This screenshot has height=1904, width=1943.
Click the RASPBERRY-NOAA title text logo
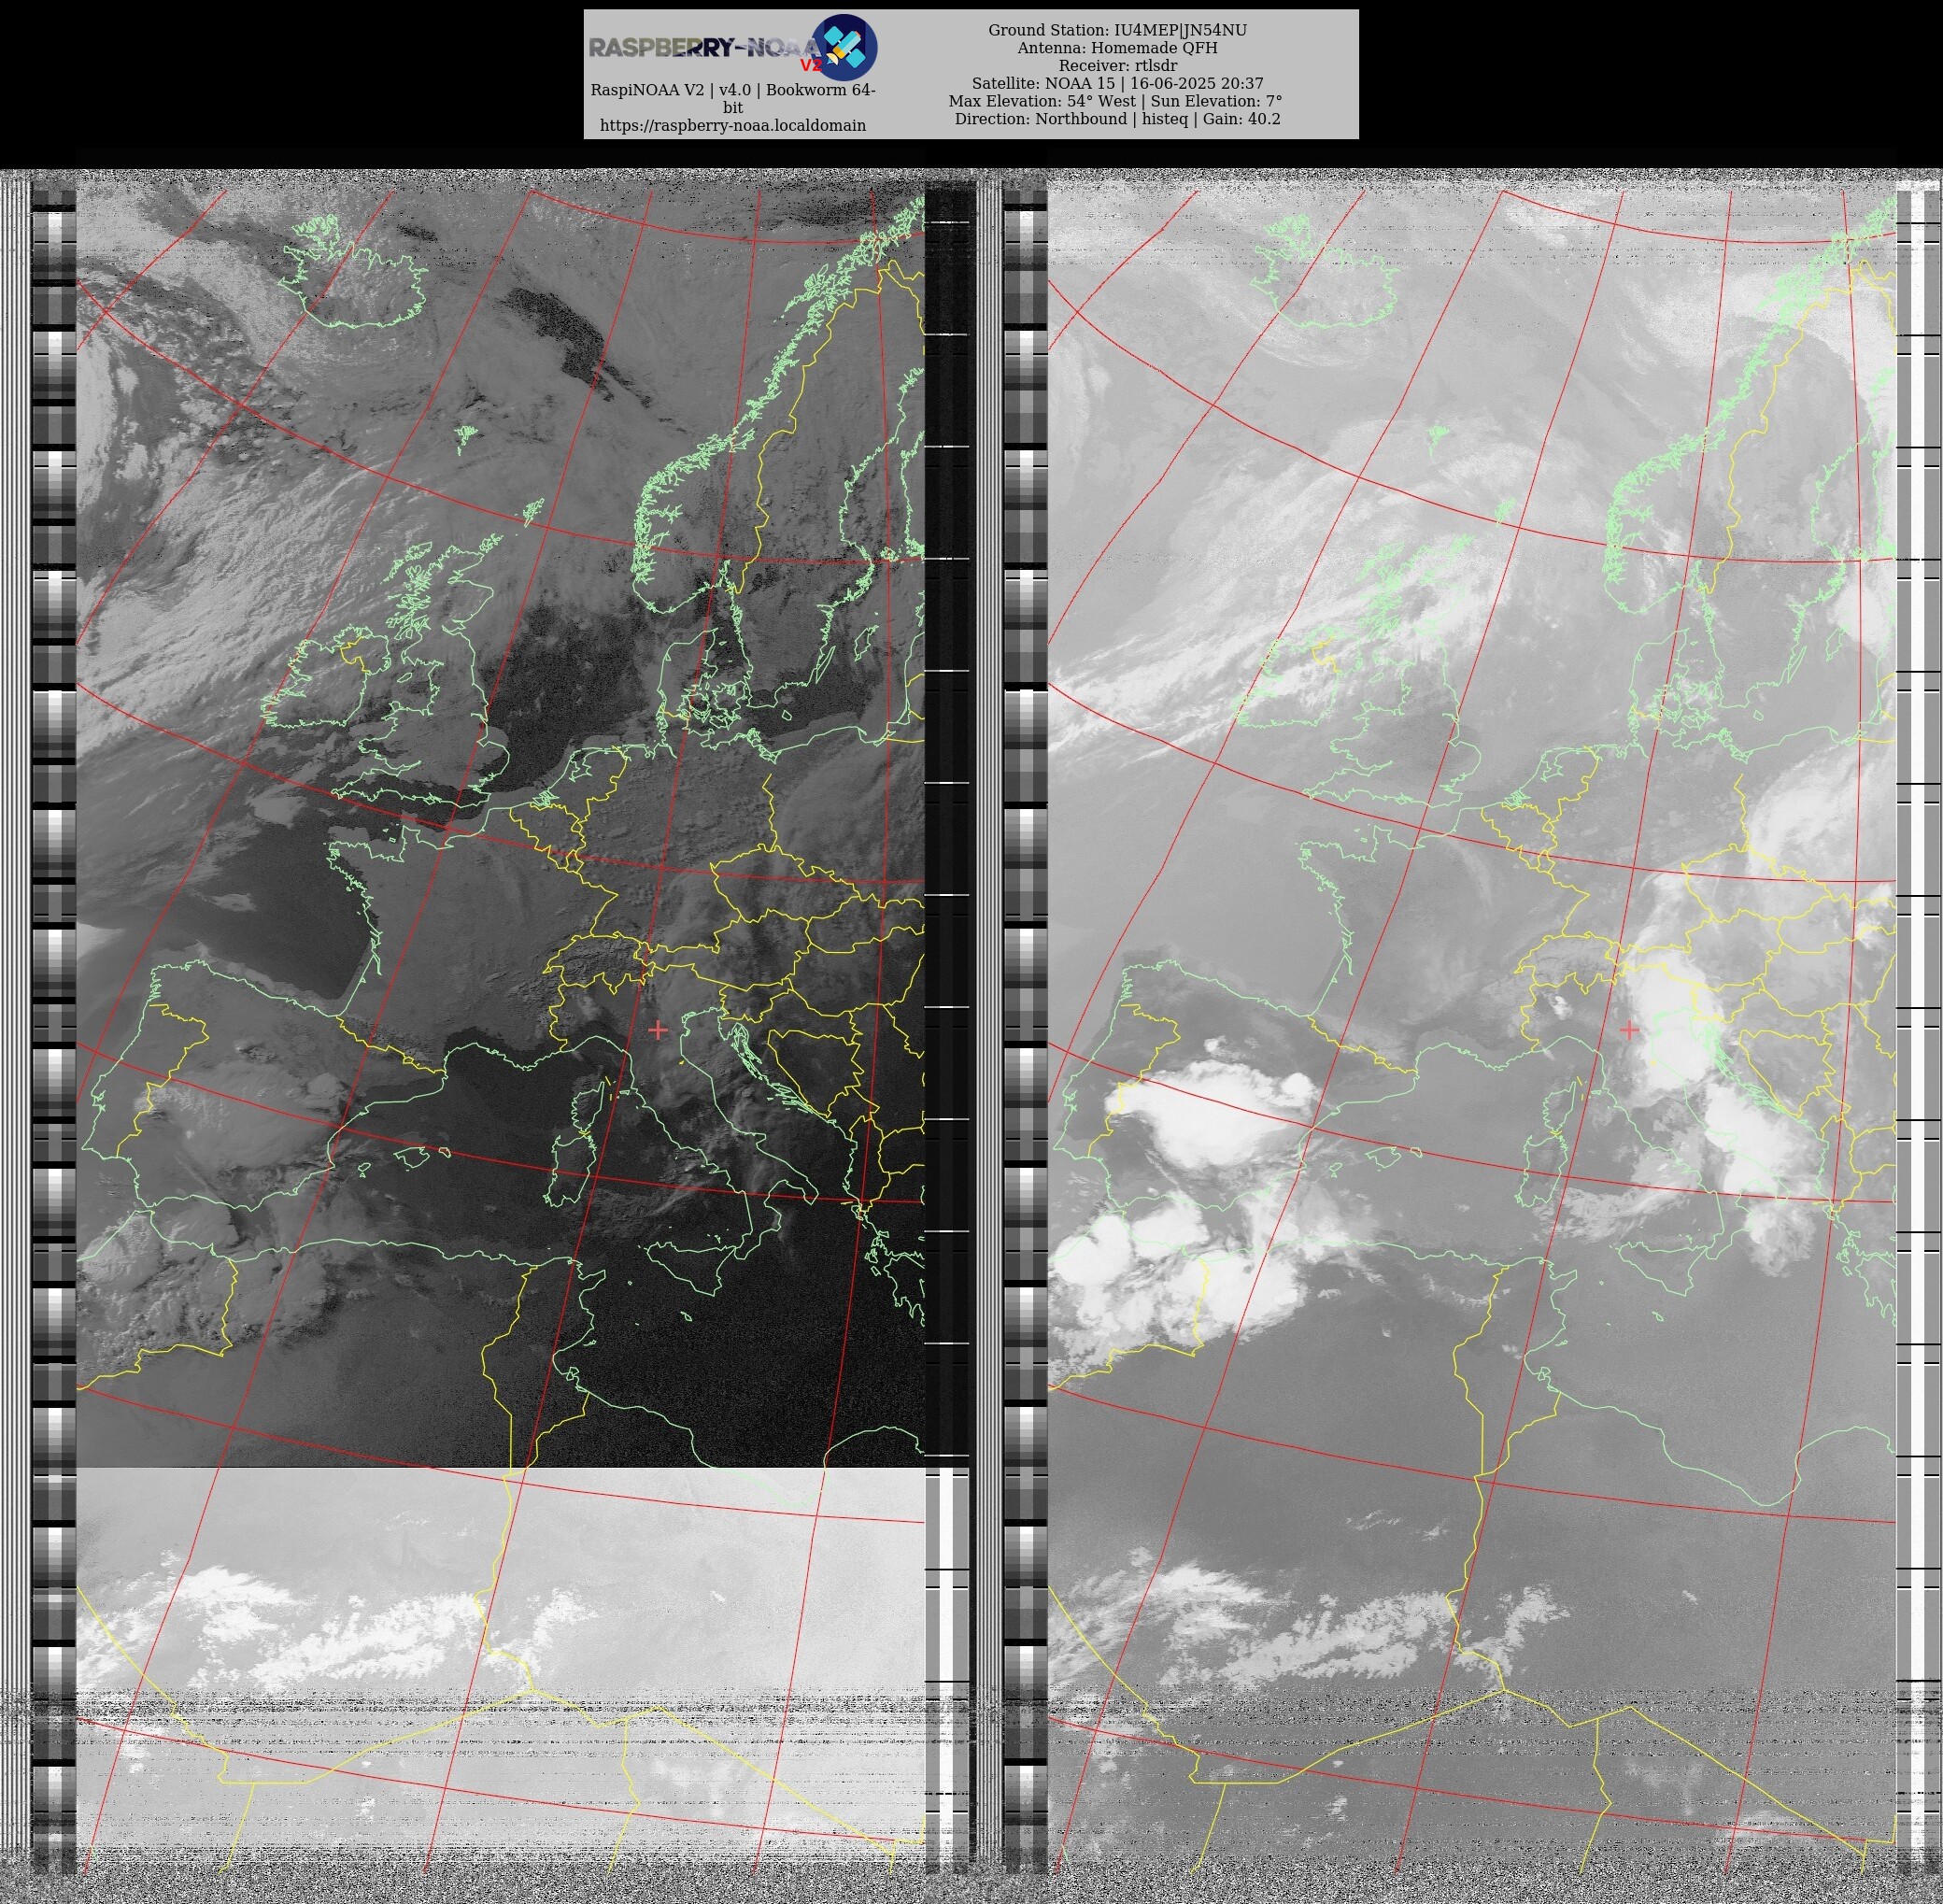click(x=705, y=48)
